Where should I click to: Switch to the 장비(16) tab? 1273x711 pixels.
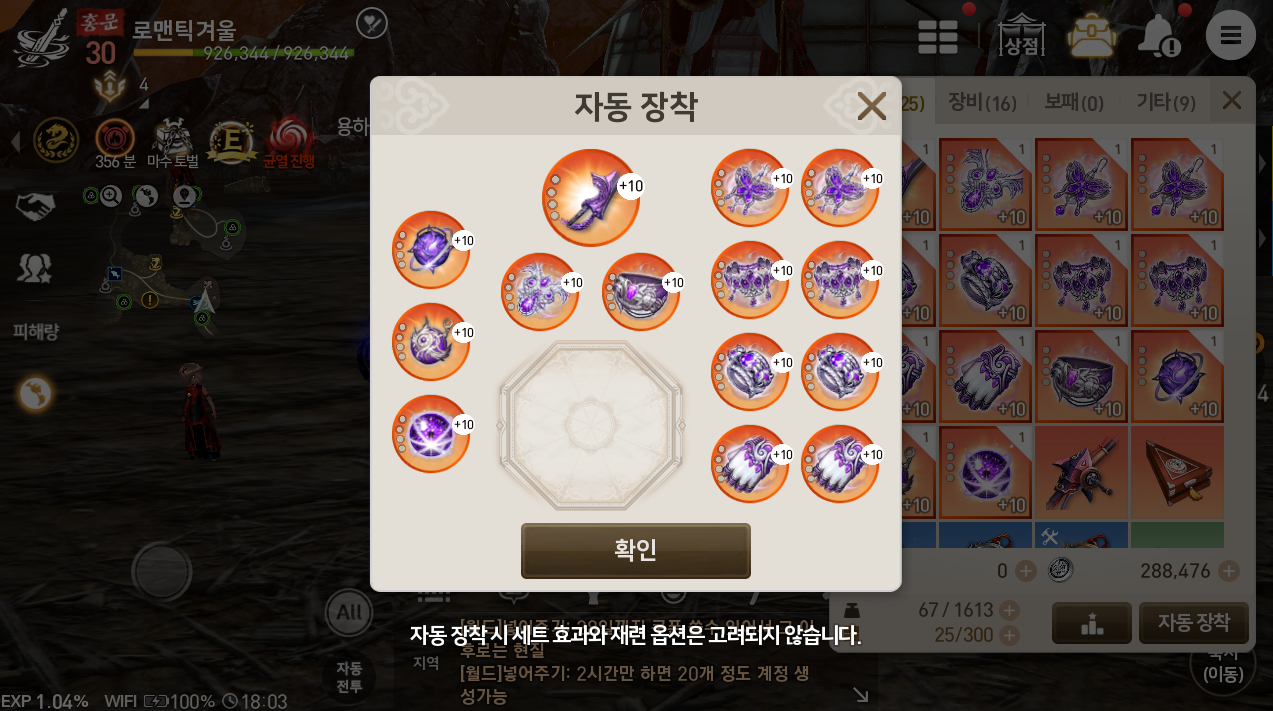tap(981, 102)
